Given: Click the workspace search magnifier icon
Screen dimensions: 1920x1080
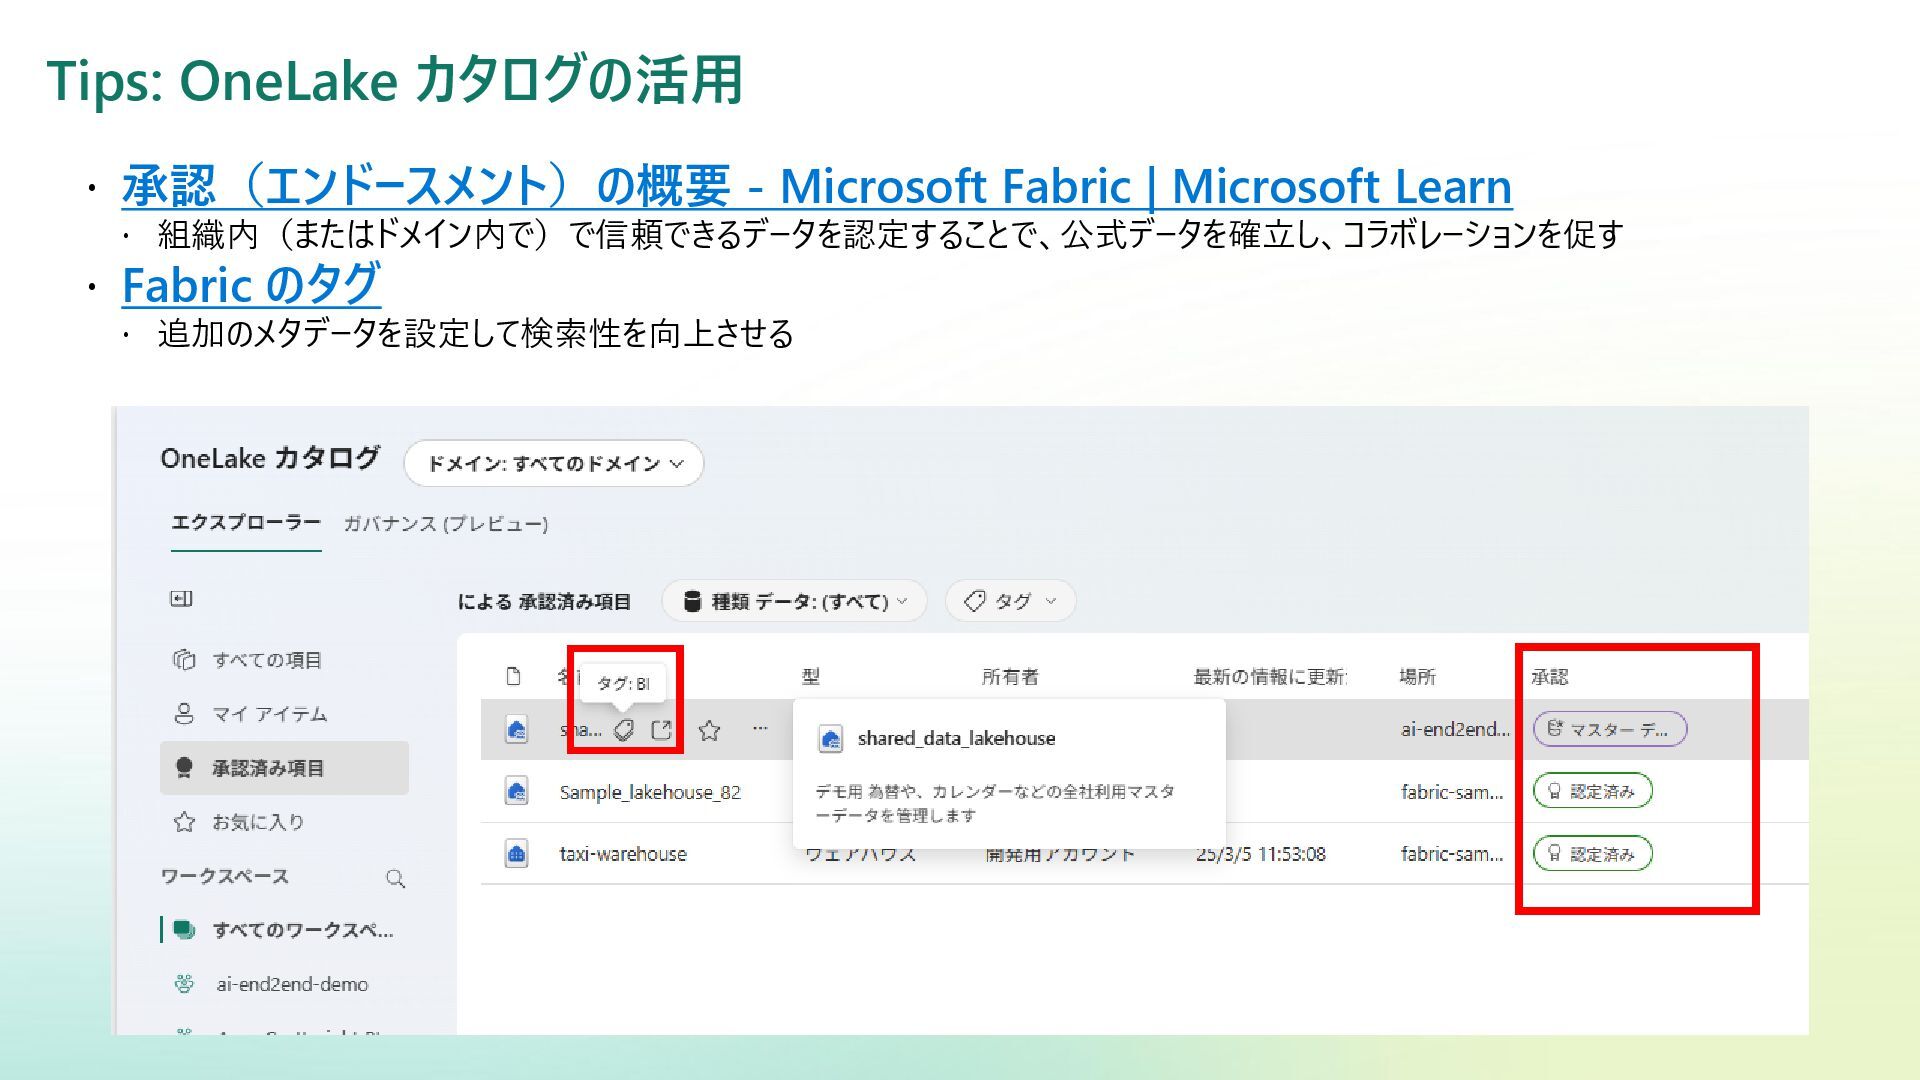Looking at the screenshot, I should point(396,878).
